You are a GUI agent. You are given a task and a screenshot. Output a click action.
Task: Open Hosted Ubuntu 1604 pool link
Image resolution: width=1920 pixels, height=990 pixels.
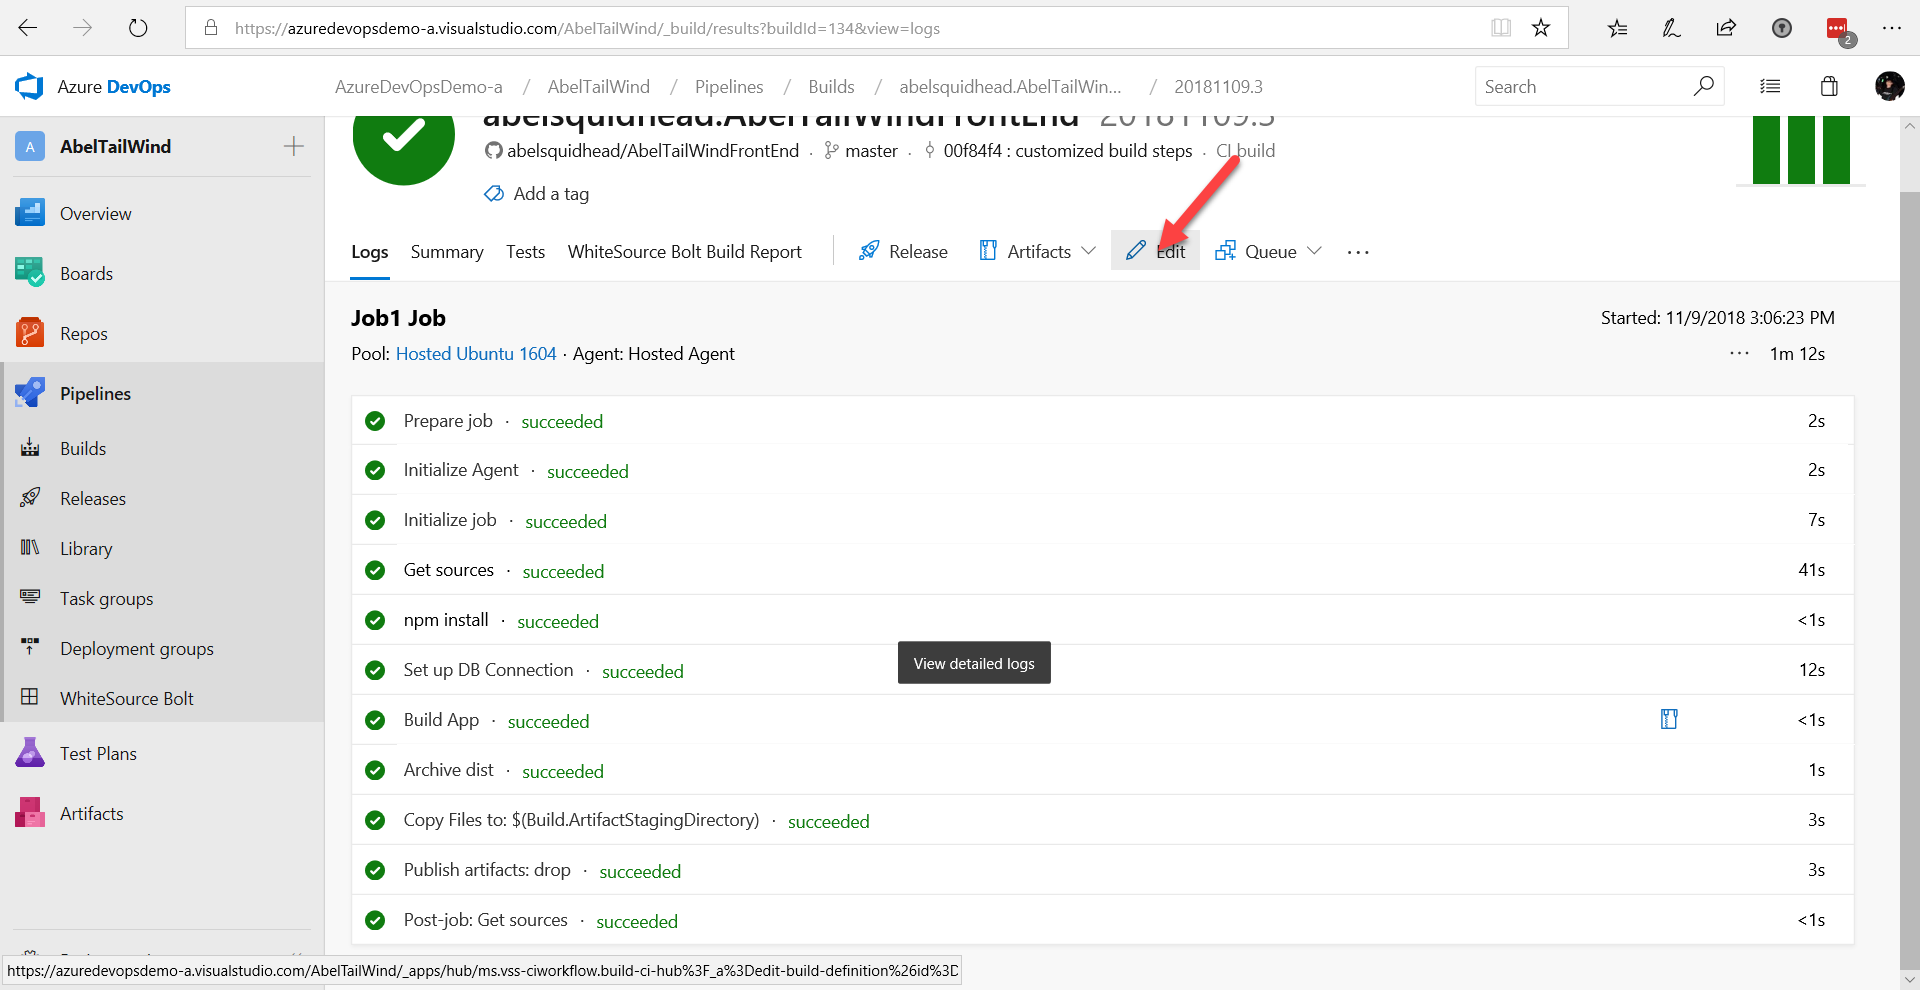[x=476, y=354]
